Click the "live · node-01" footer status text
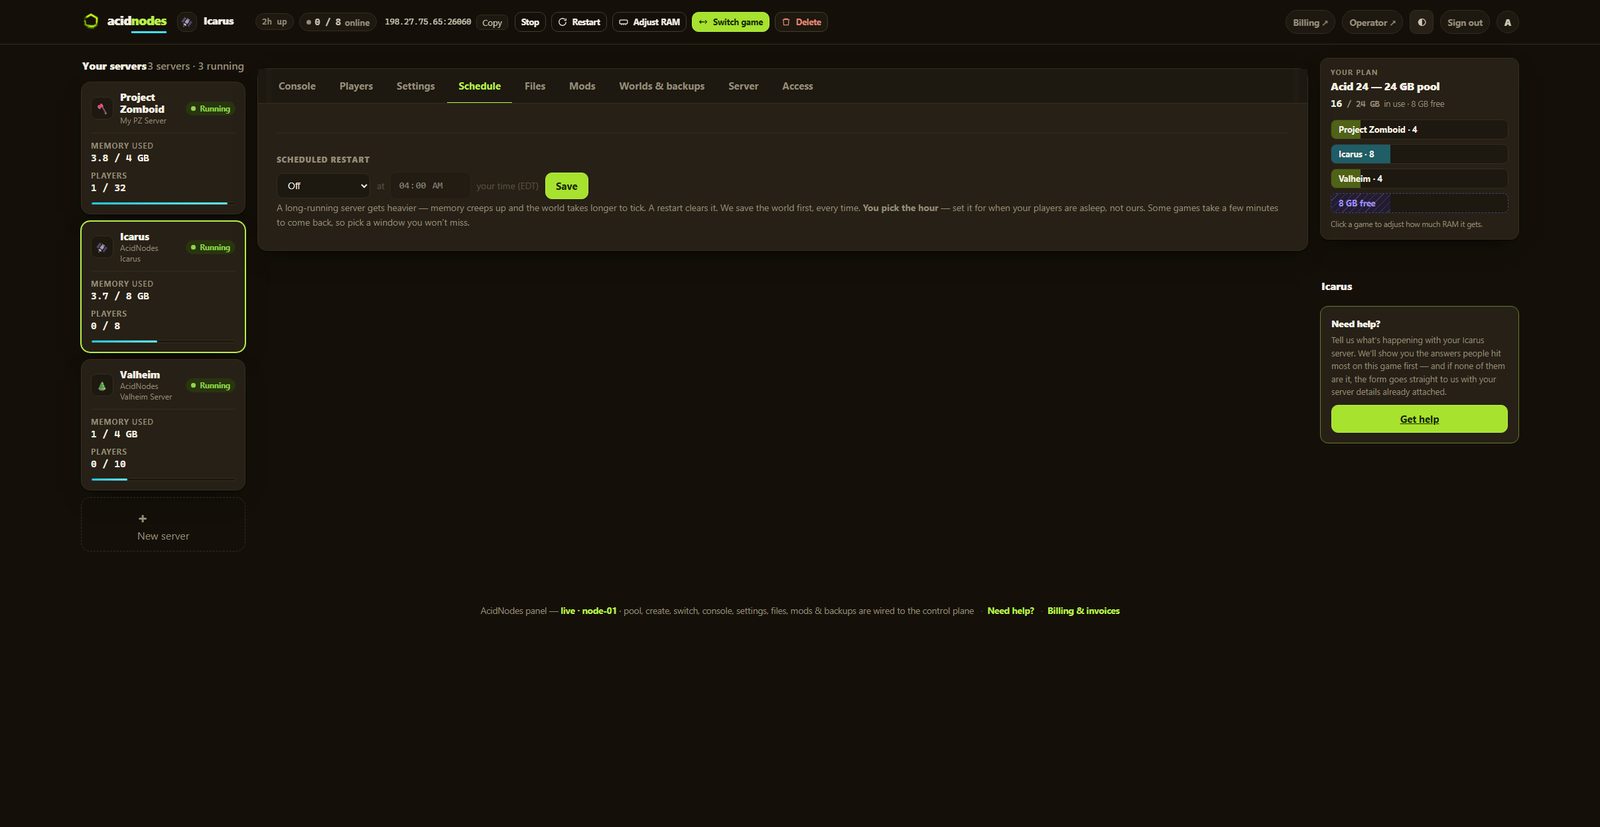The height and width of the screenshot is (827, 1600). click(x=589, y=611)
